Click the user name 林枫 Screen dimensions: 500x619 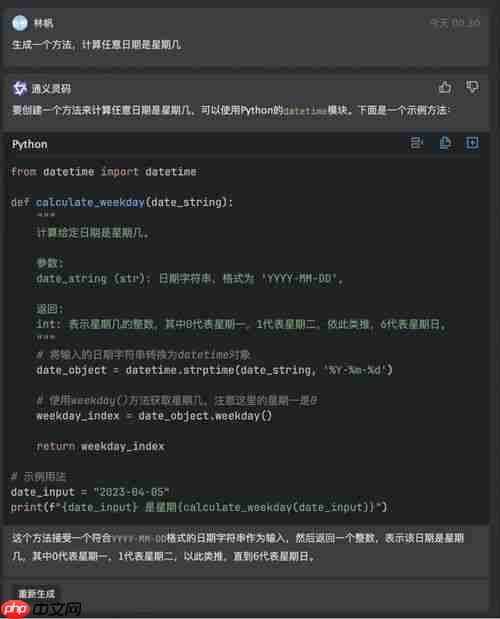(x=43, y=23)
